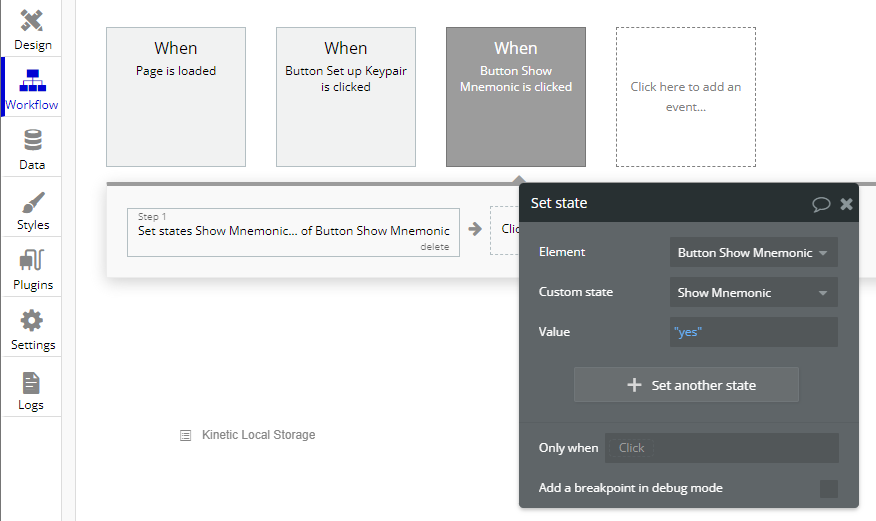Open the Settings gear icon
The image size is (876, 521).
pos(32,321)
